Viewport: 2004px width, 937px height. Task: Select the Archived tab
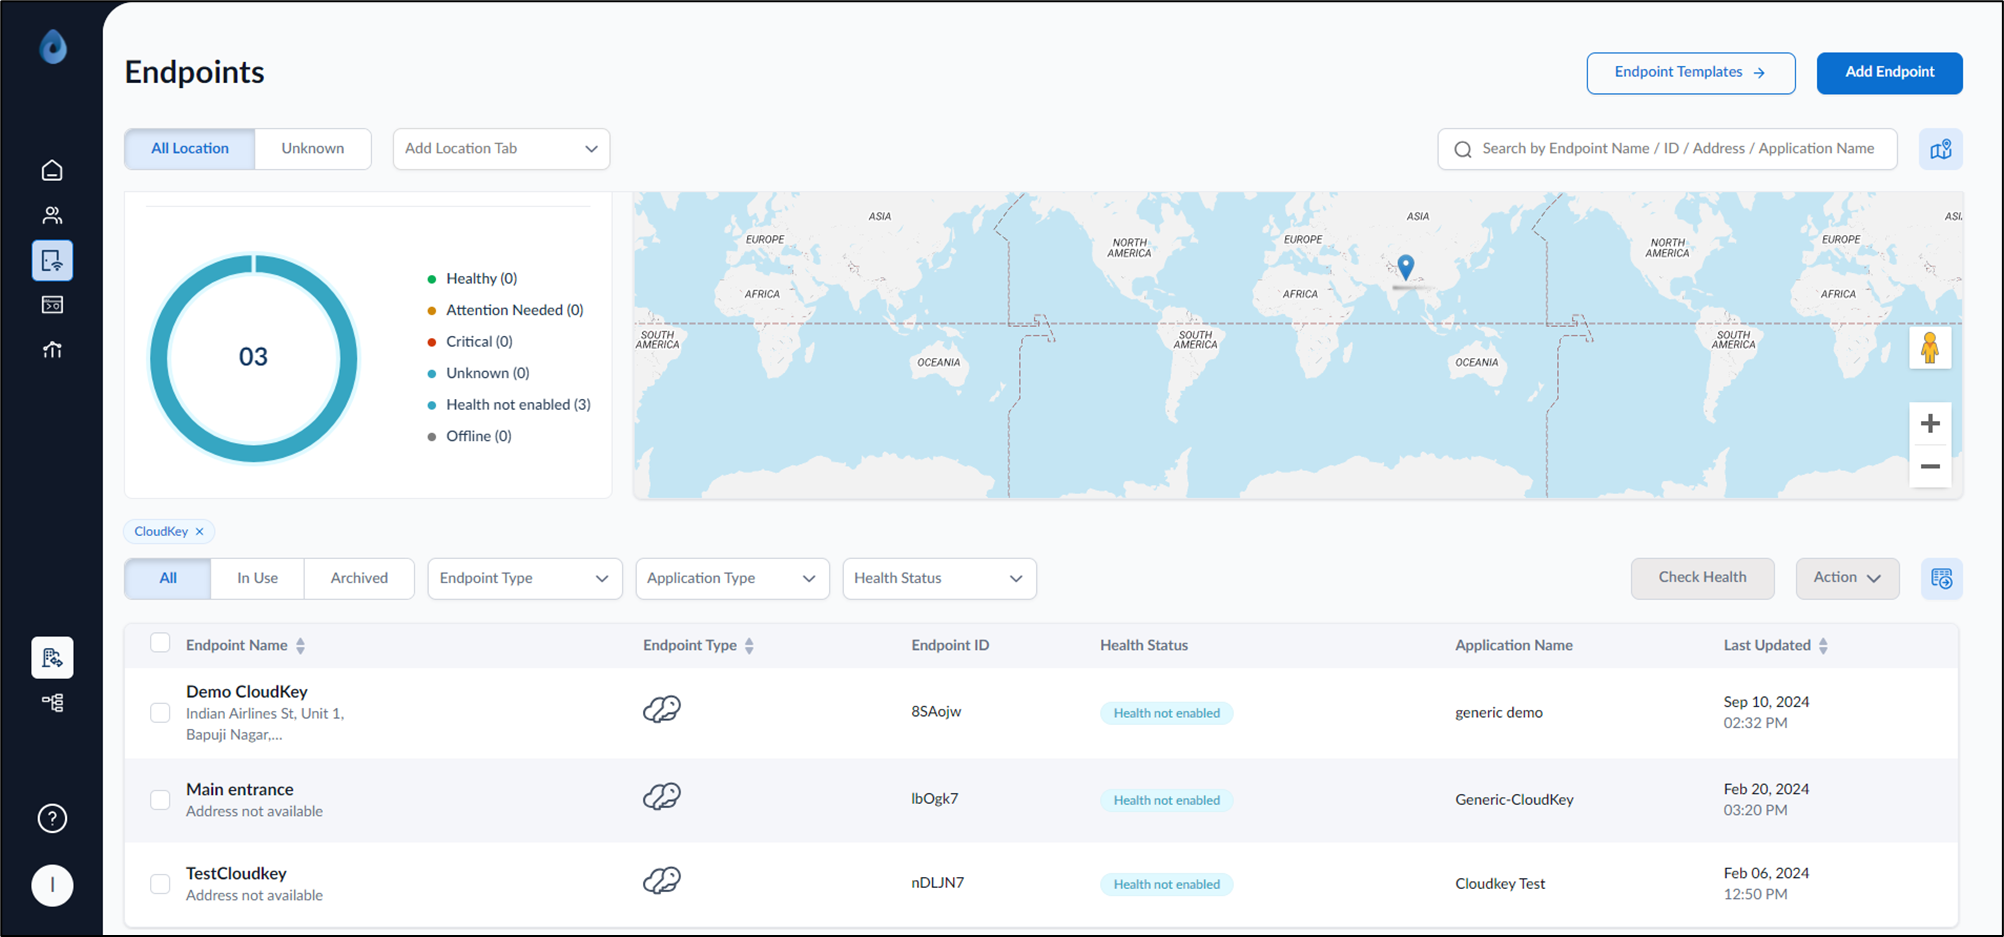click(359, 578)
